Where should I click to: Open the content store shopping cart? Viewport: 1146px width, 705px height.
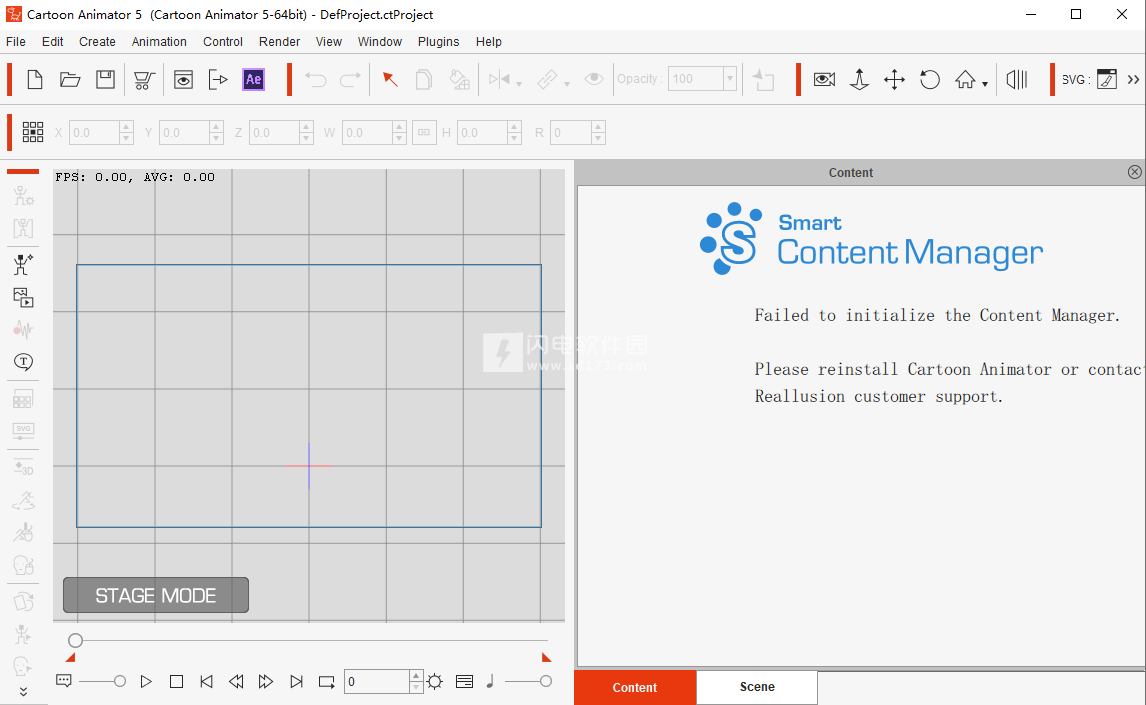[144, 79]
